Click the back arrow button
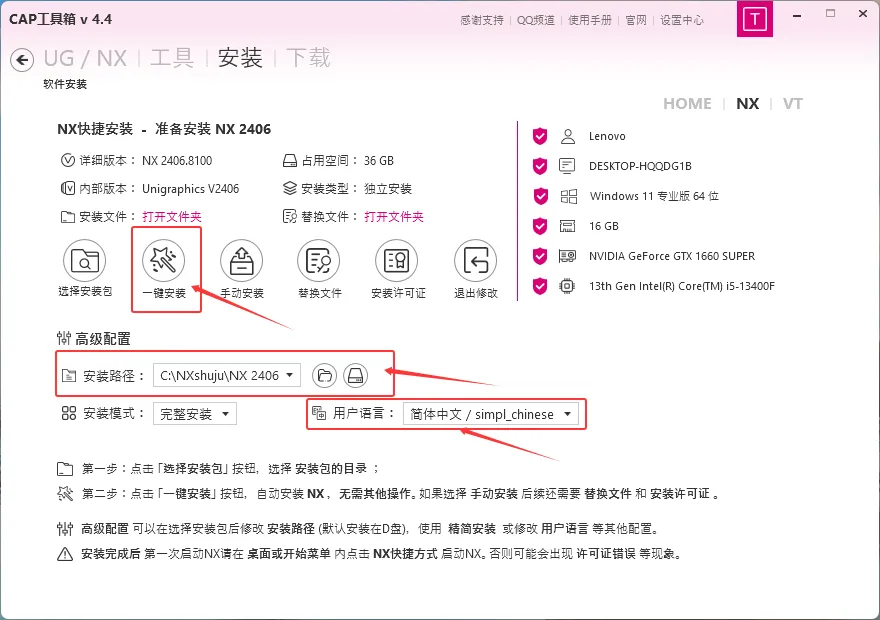This screenshot has height=620, width=880. [x=22, y=59]
